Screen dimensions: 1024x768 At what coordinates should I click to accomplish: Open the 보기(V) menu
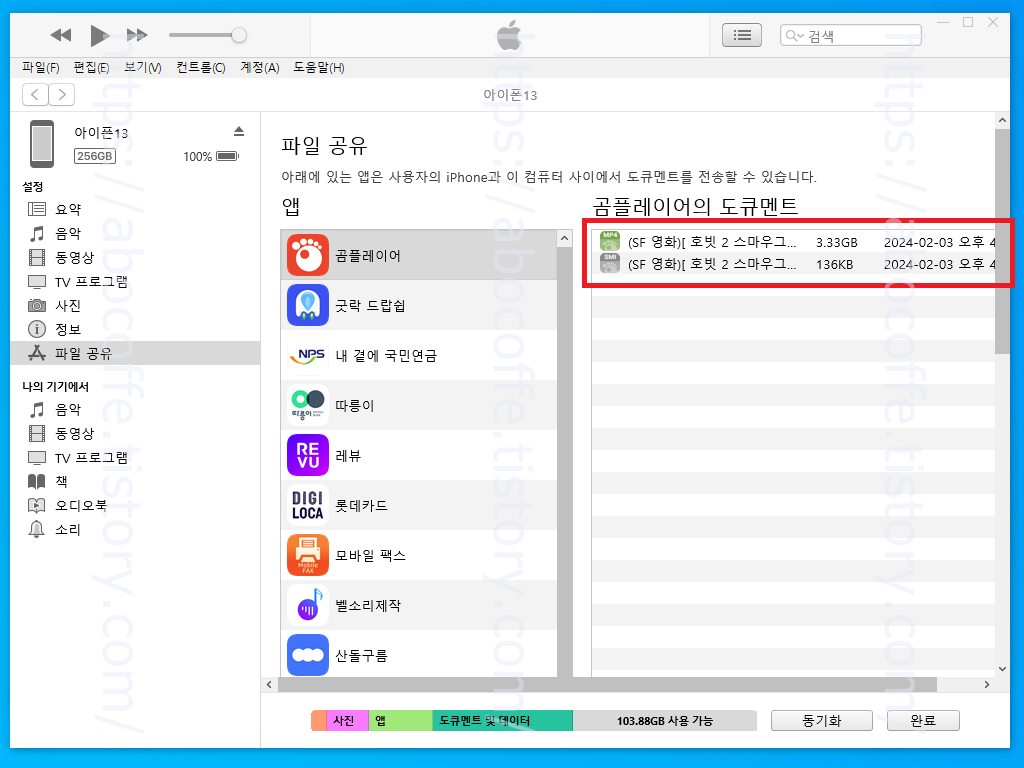tap(143, 68)
